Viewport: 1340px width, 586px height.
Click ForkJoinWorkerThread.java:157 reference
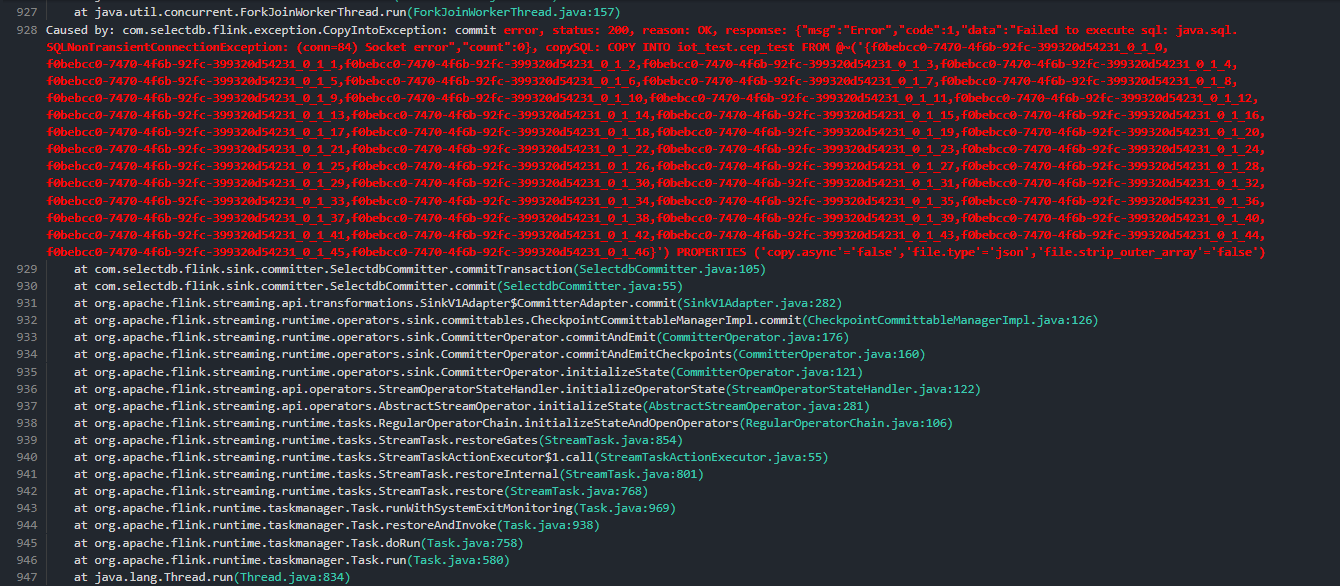(516, 13)
